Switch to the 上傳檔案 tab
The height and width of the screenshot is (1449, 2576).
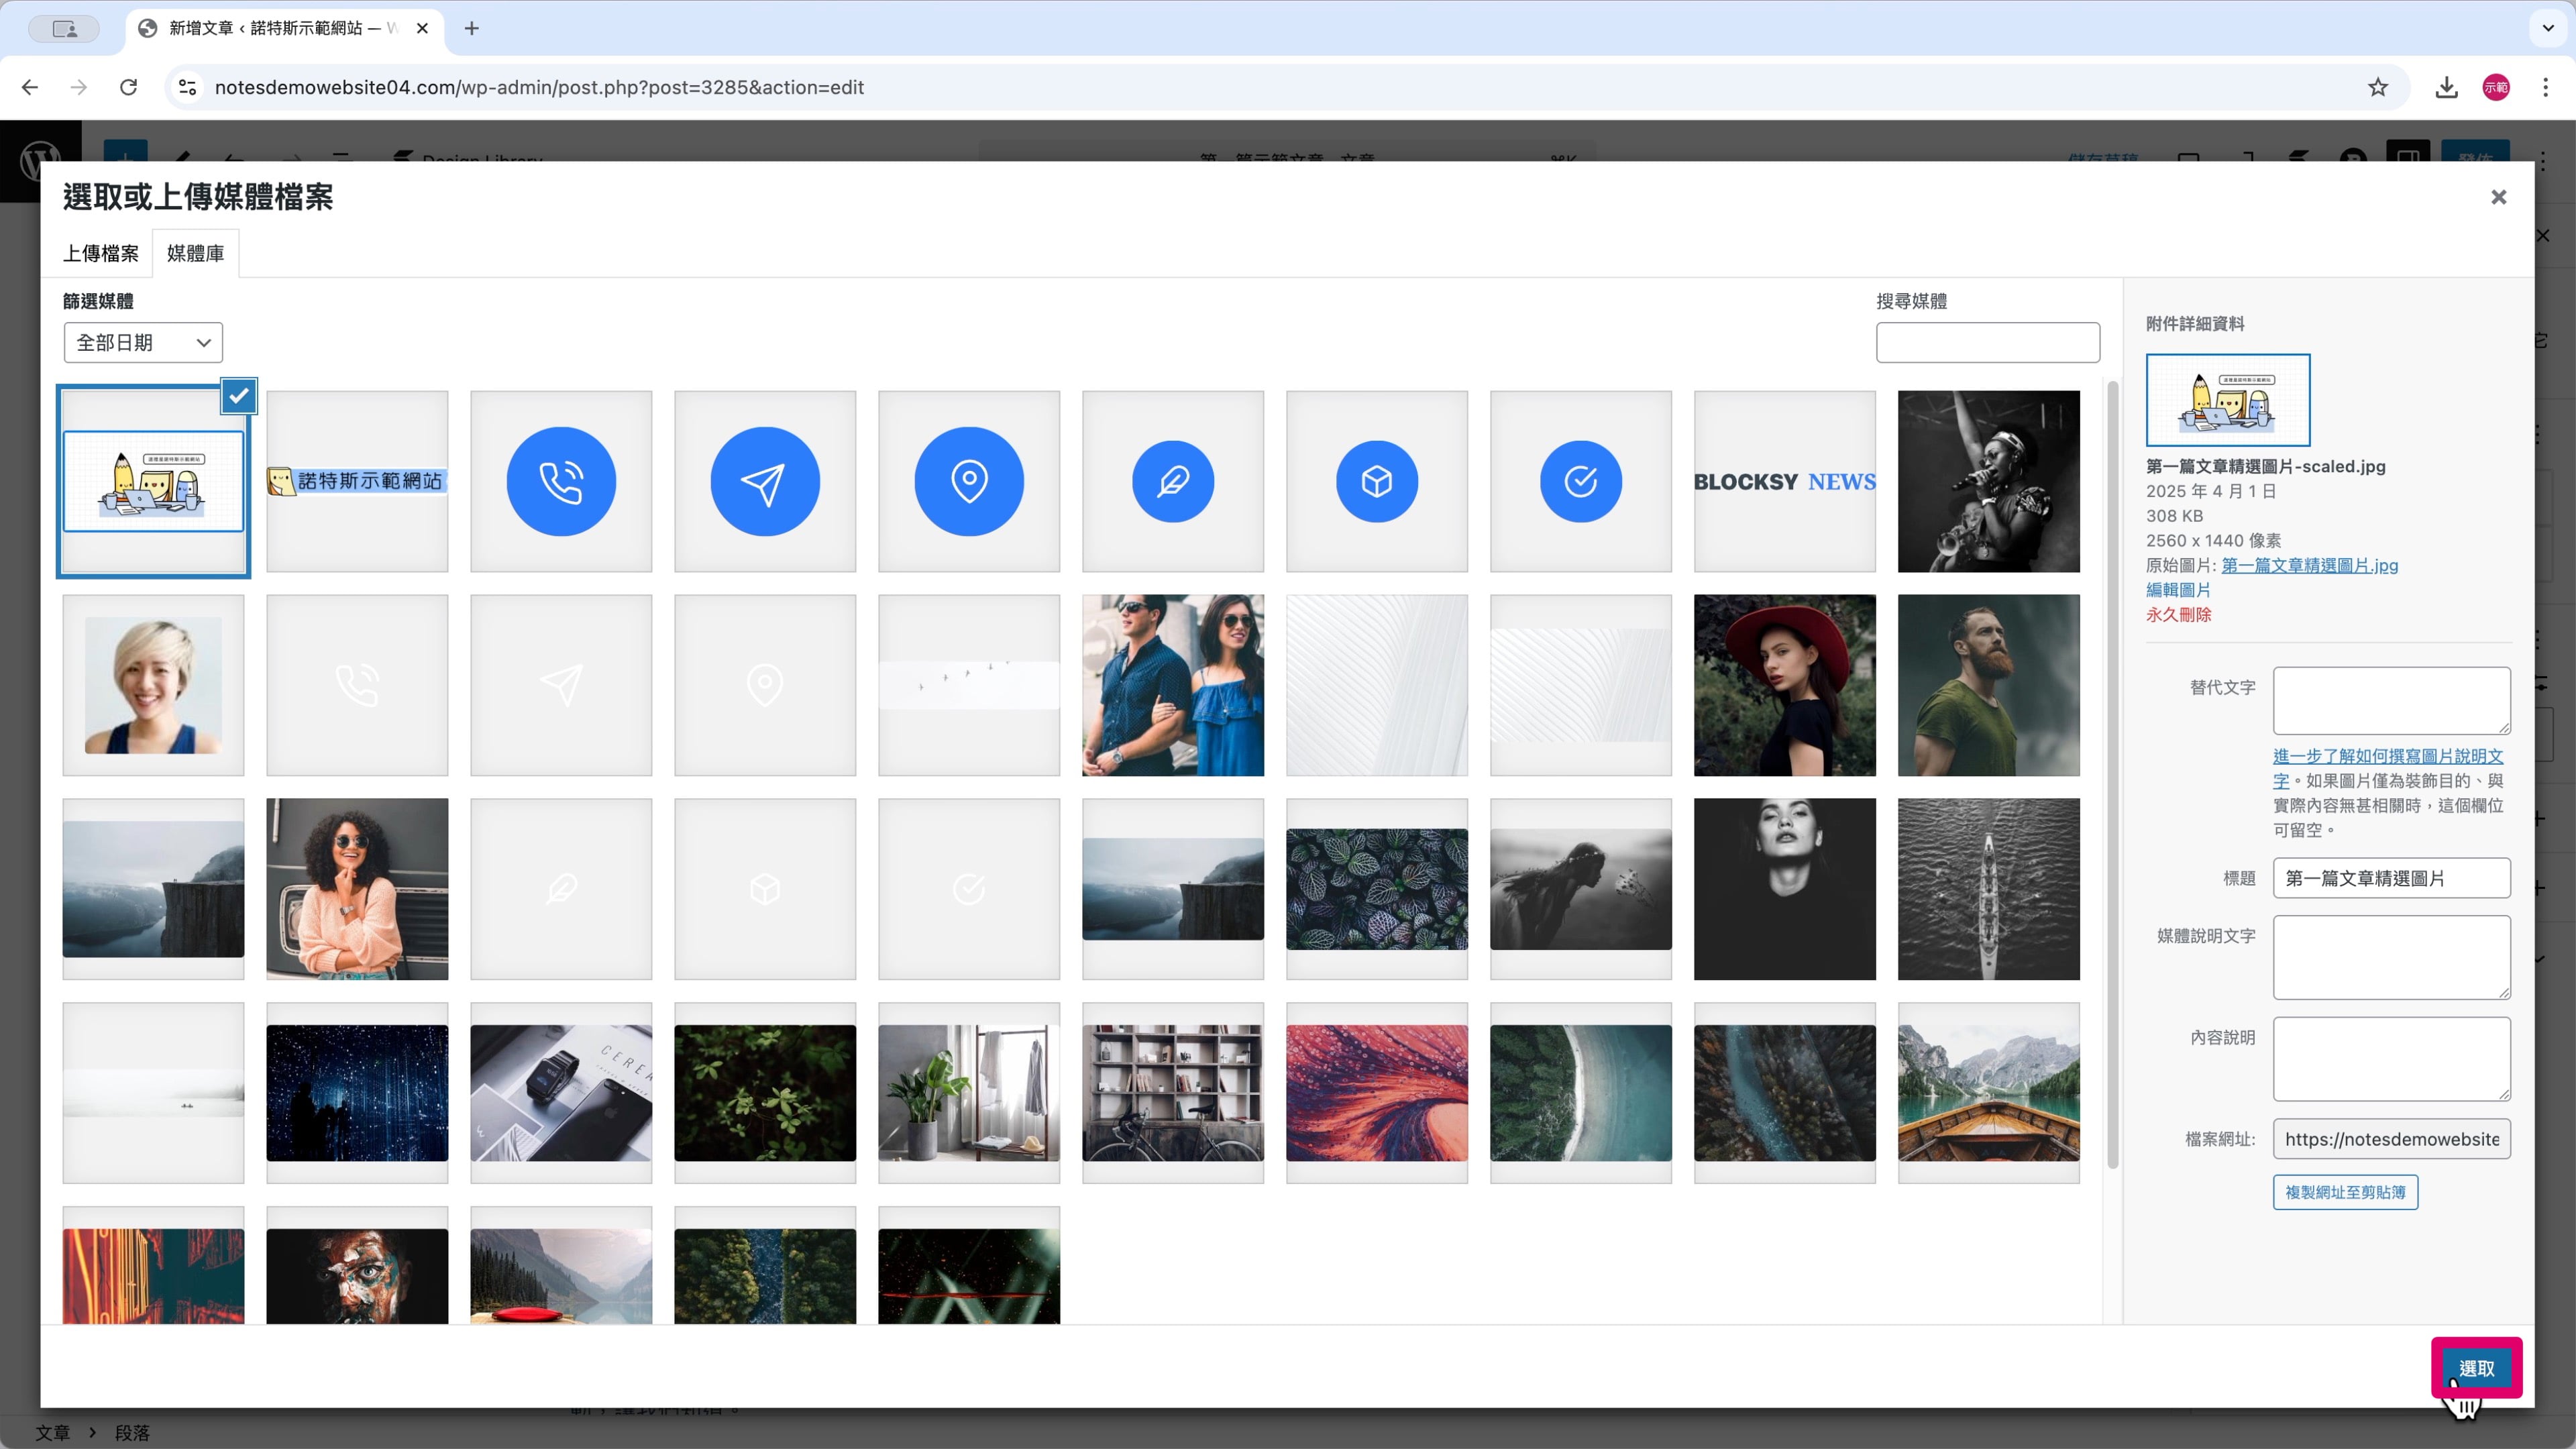tap(101, 253)
